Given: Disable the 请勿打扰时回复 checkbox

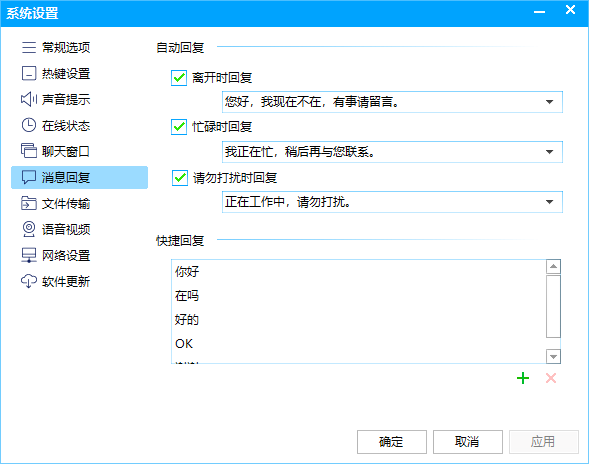Looking at the screenshot, I should pyautogui.click(x=180, y=178).
